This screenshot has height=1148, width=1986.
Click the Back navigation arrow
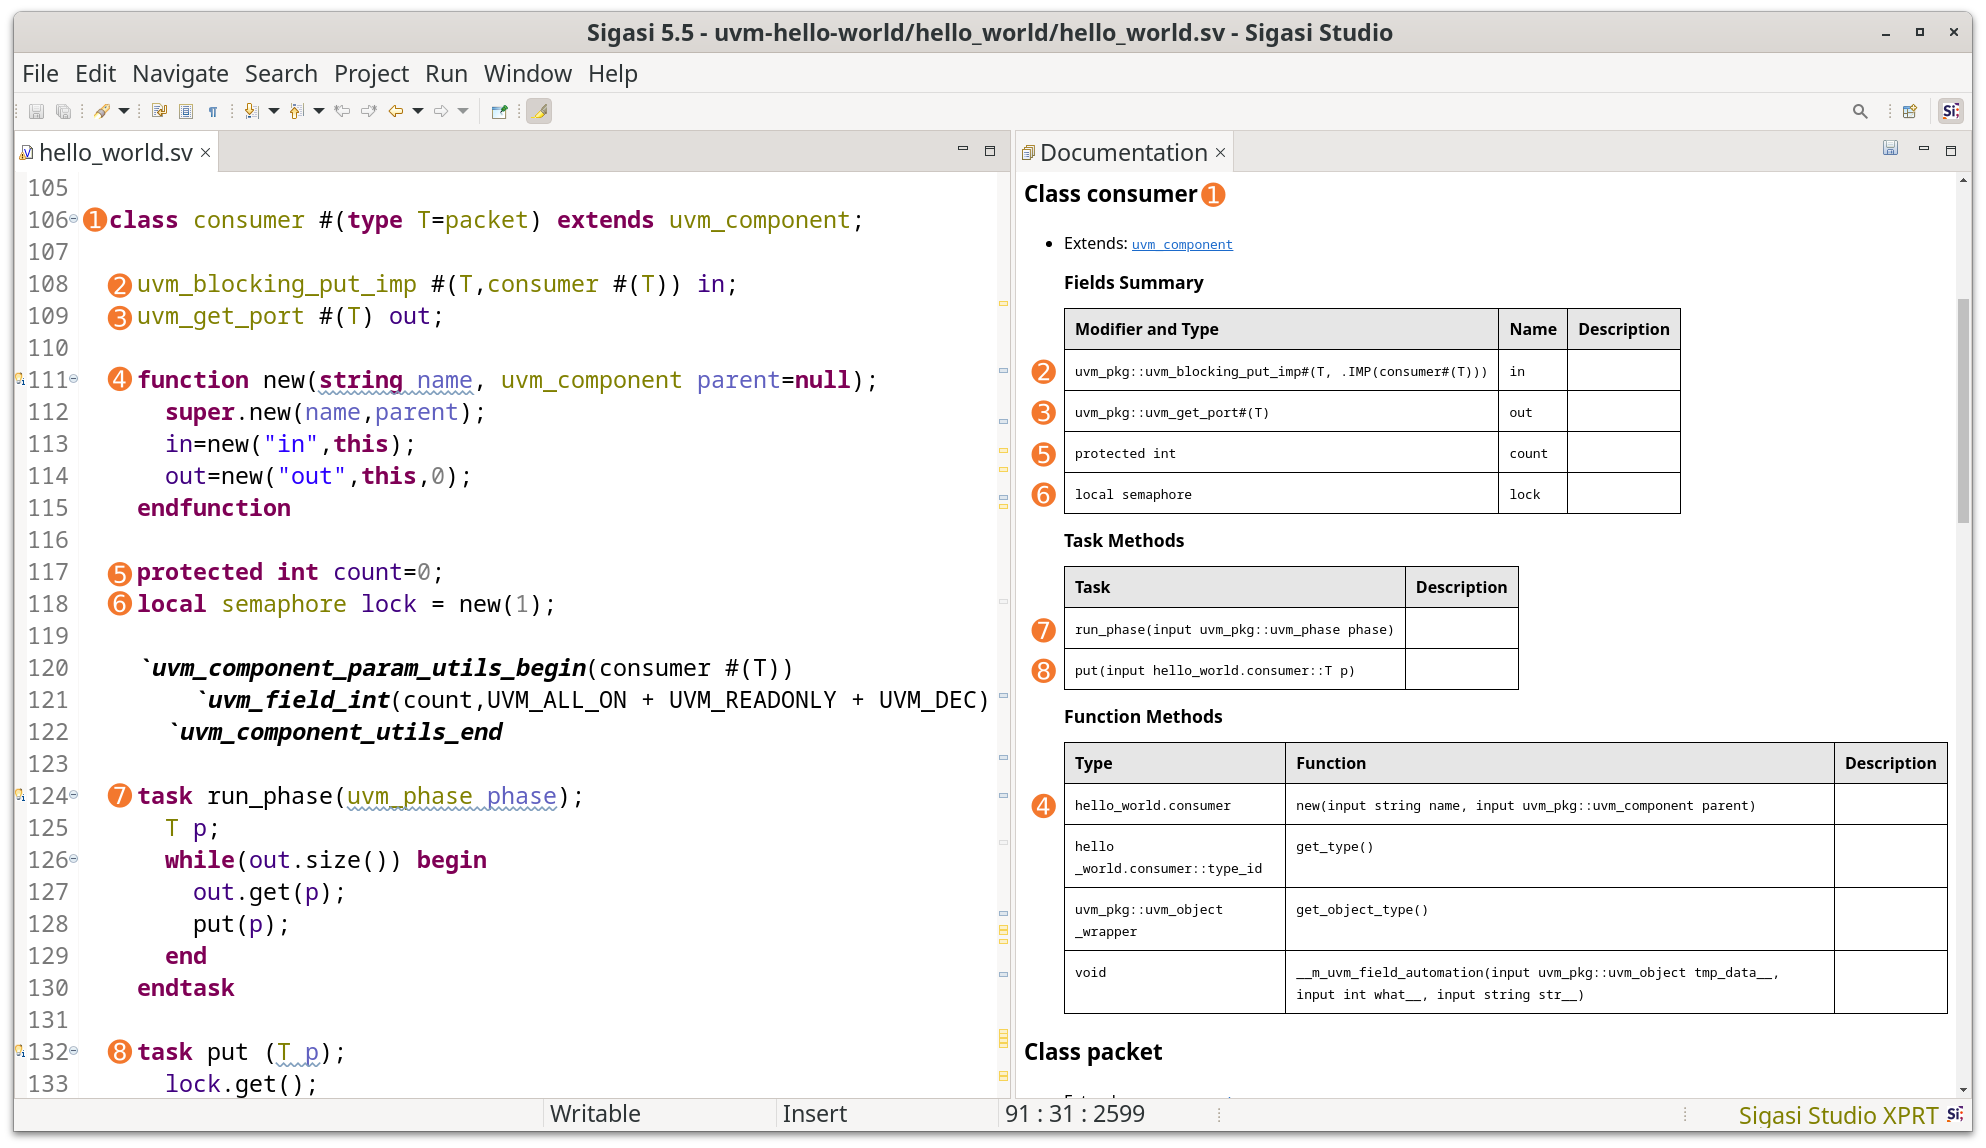tap(396, 111)
